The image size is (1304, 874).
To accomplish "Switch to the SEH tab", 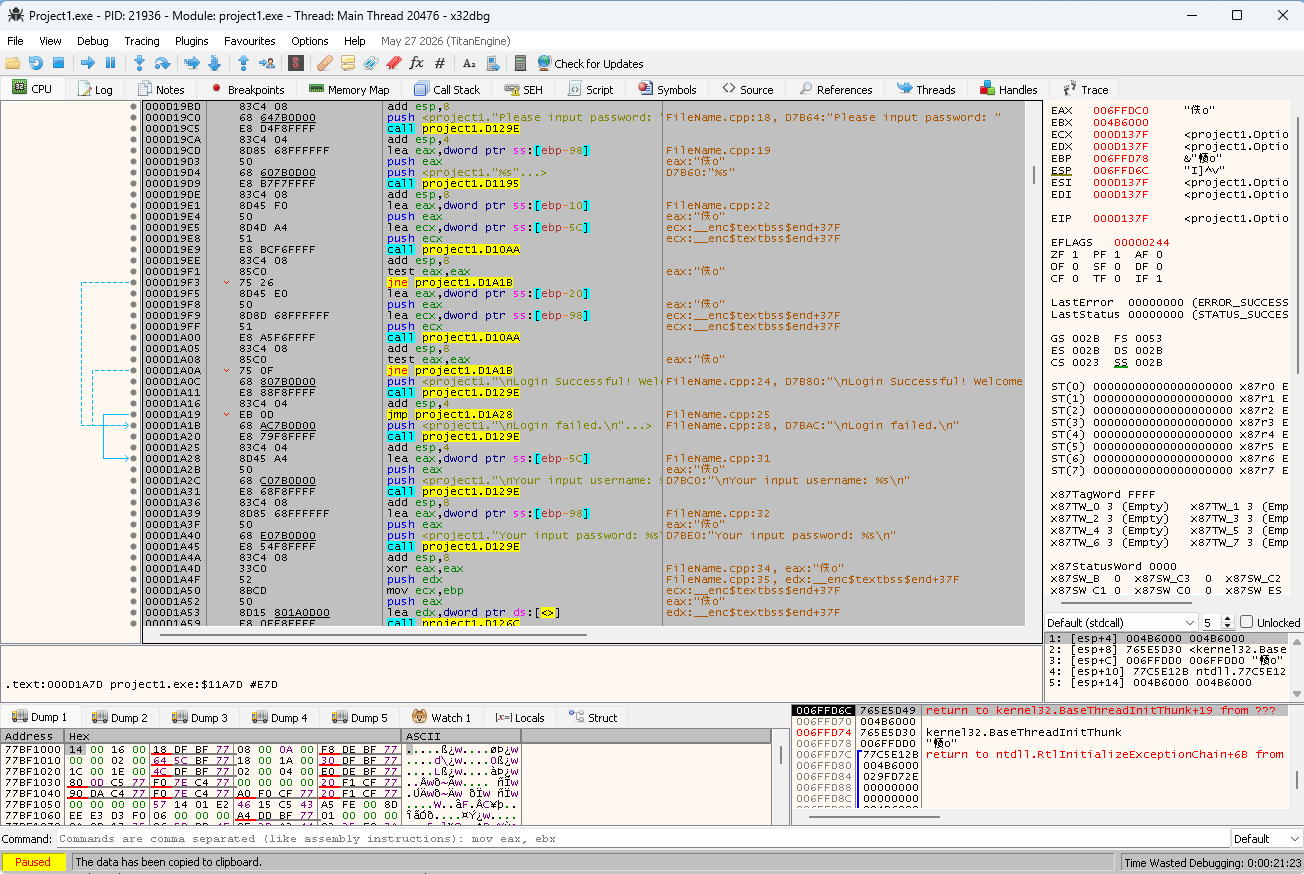I will coord(523,89).
